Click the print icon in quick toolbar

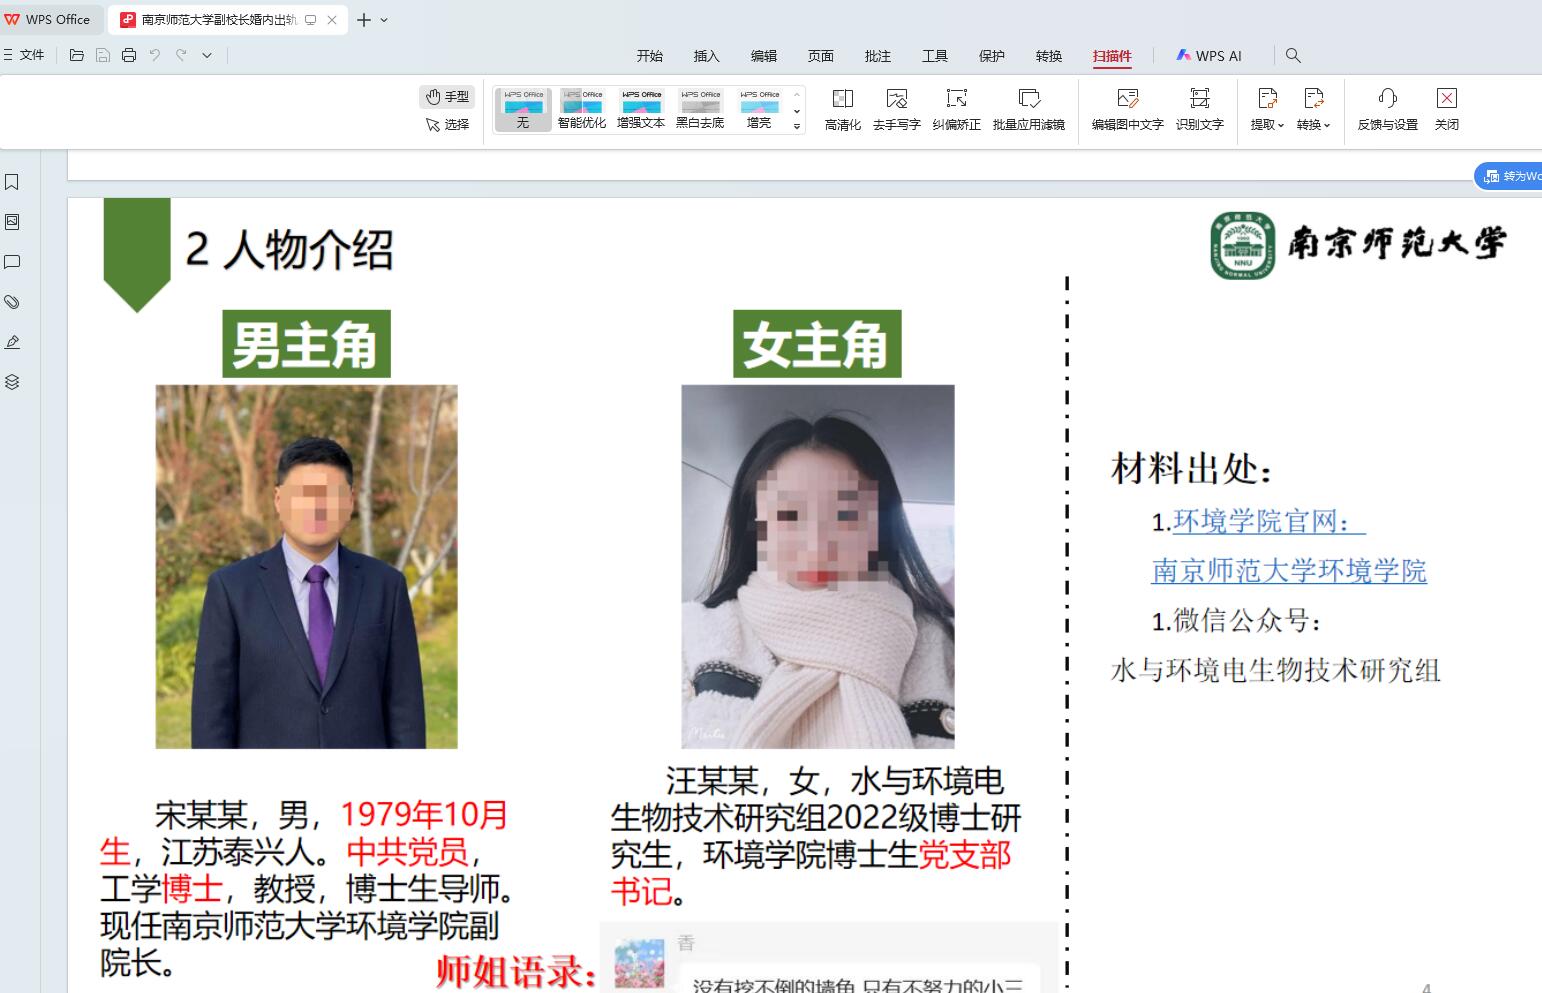(129, 56)
